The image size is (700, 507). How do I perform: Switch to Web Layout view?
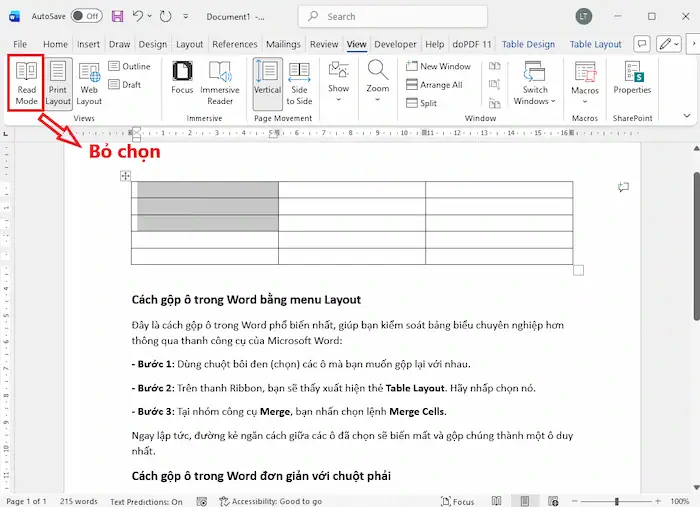click(89, 83)
